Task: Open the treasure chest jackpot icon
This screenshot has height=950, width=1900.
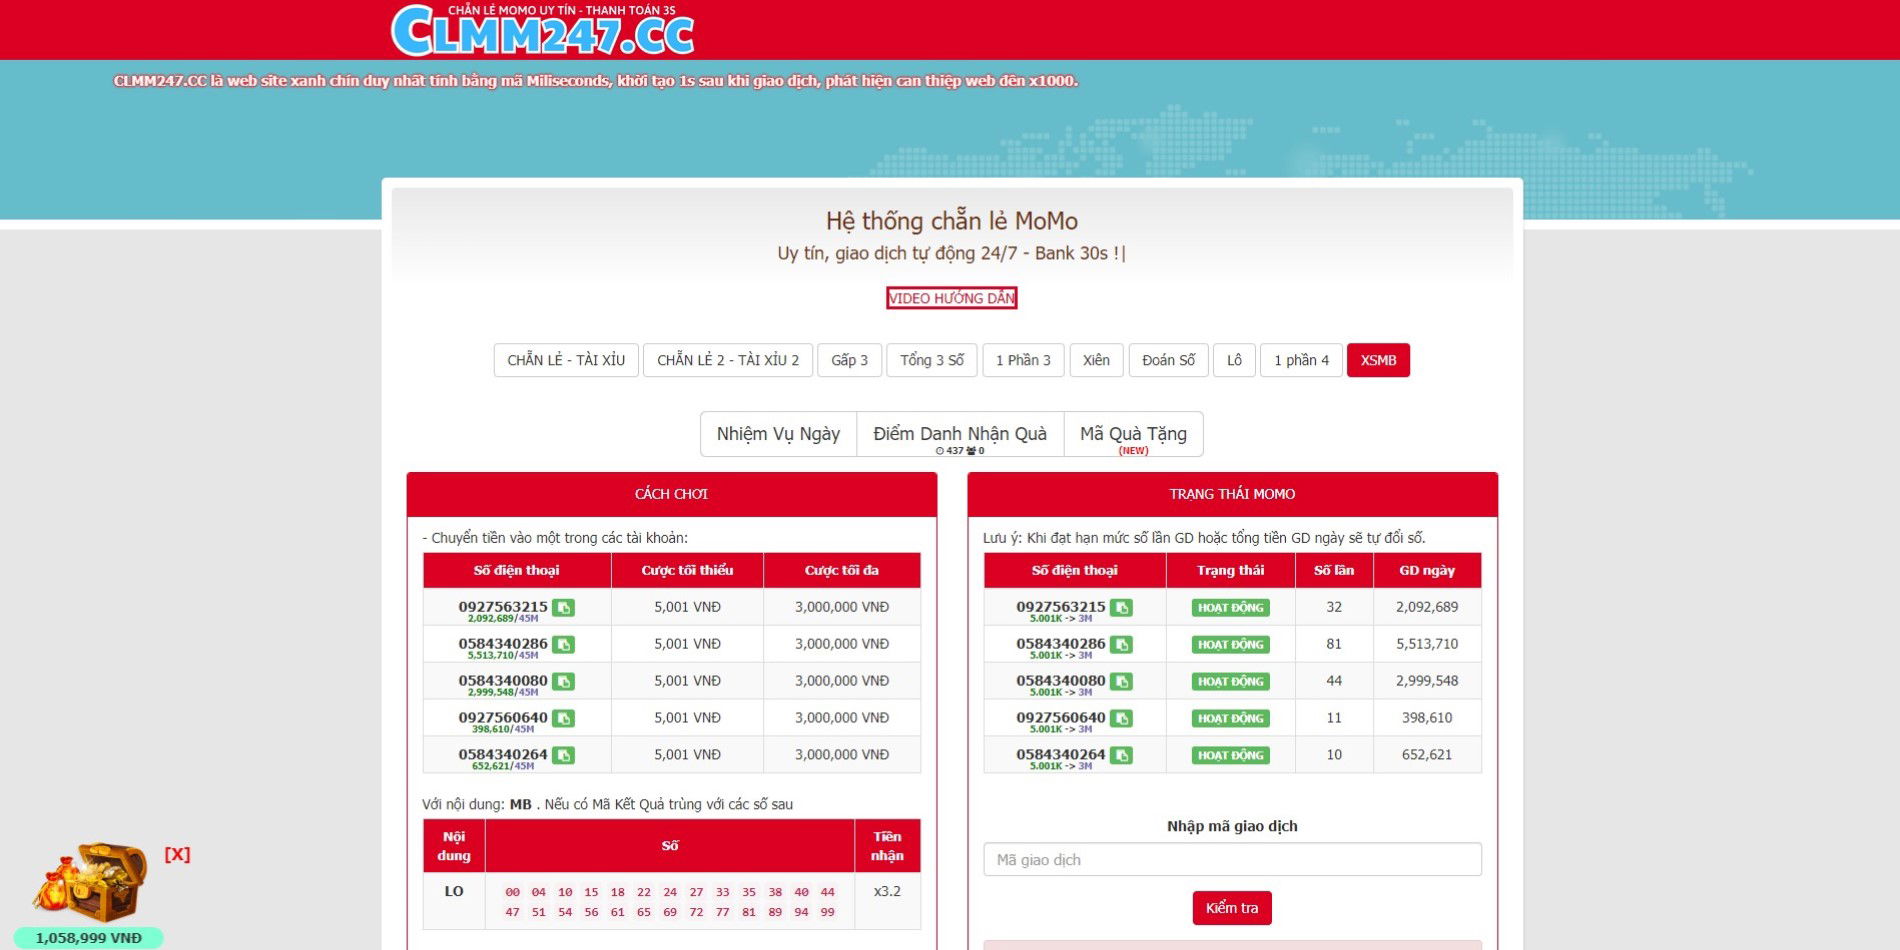Action: (x=90, y=882)
